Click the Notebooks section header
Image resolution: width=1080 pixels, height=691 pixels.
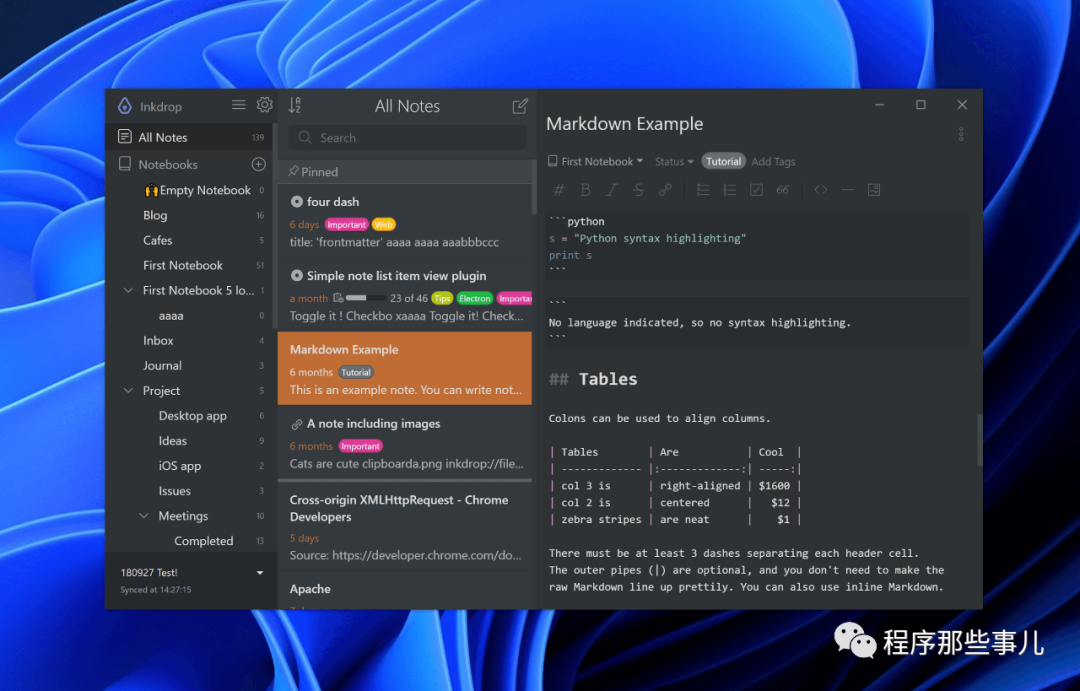coord(168,165)
